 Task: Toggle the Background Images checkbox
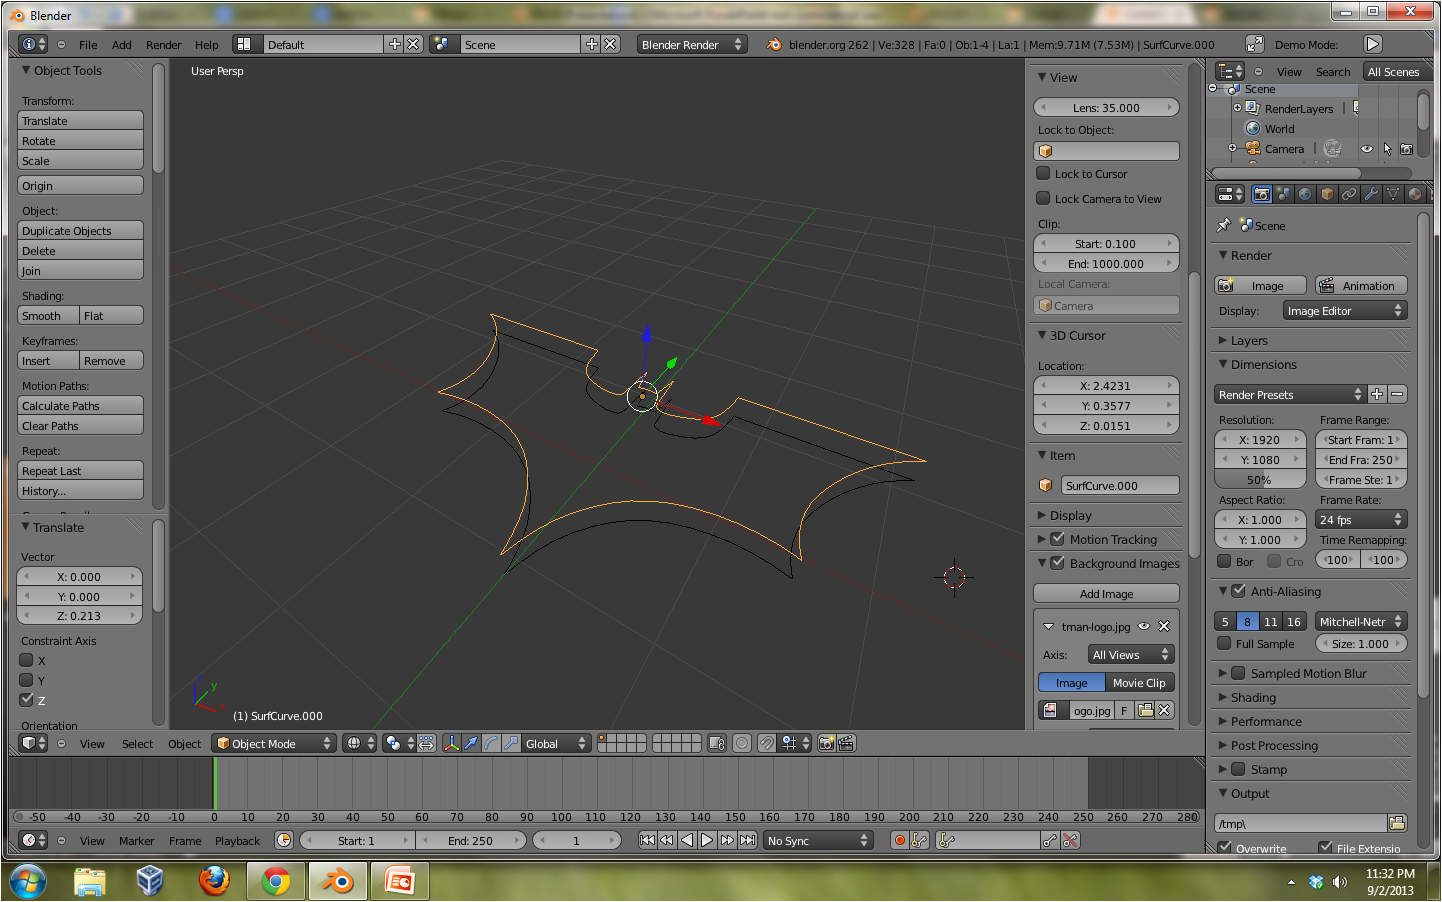pyautogui.click(x=1057, y=563)
